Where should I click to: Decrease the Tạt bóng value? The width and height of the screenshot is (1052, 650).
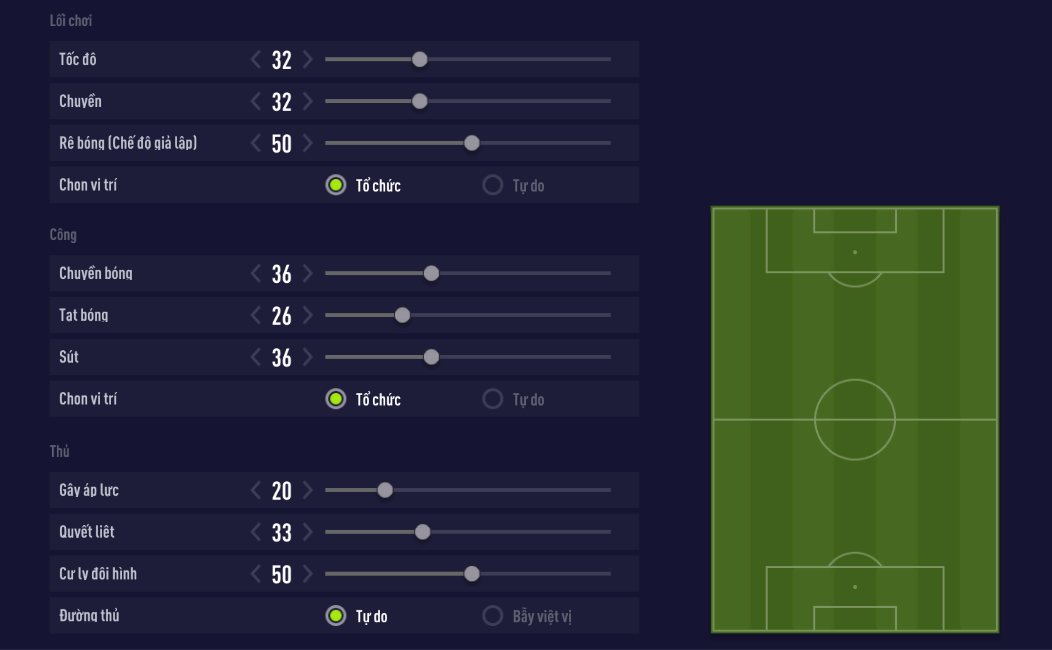(x=256, y=316)
